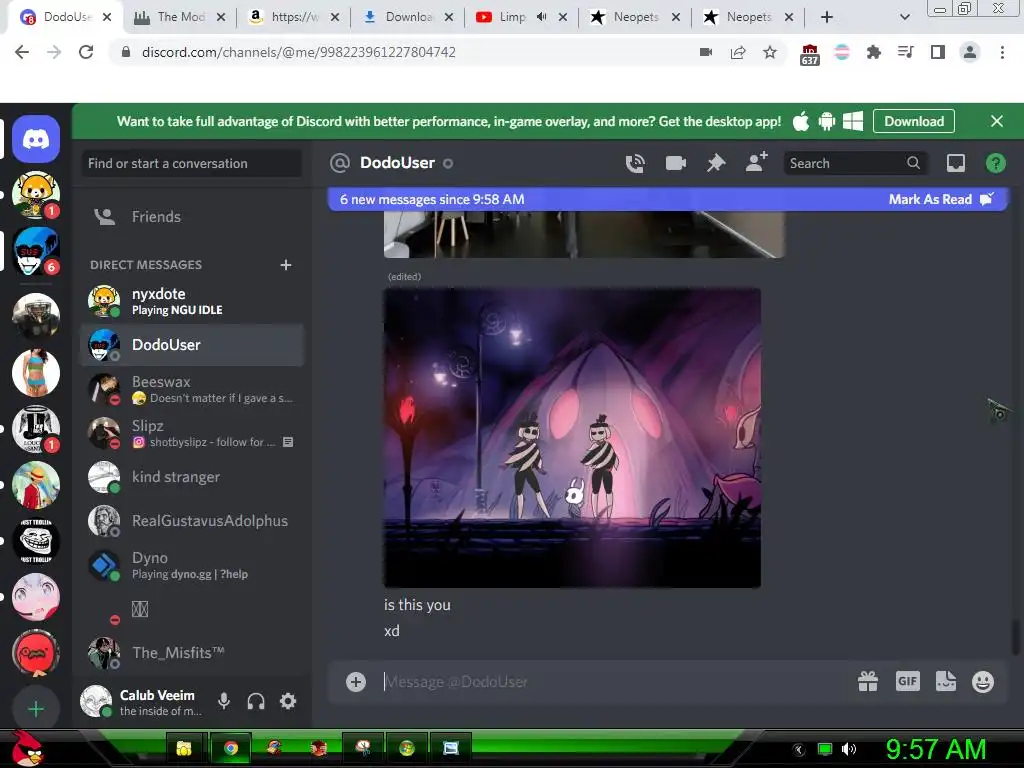Click the Calub Veeim user avatar

click(96, 701)
